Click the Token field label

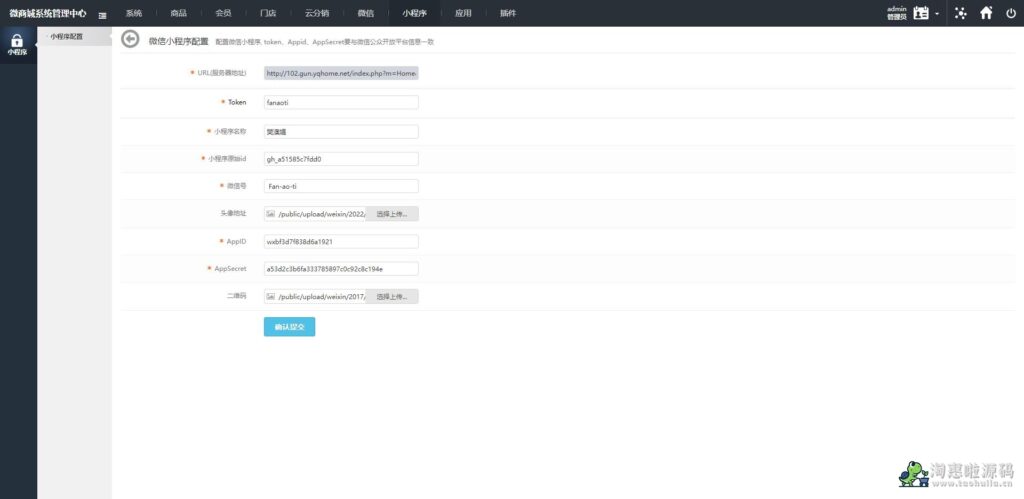[x=237, y=102]
